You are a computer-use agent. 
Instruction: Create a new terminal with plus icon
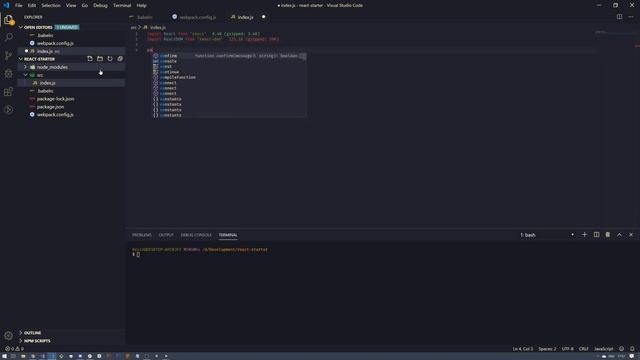click(584, 235)
